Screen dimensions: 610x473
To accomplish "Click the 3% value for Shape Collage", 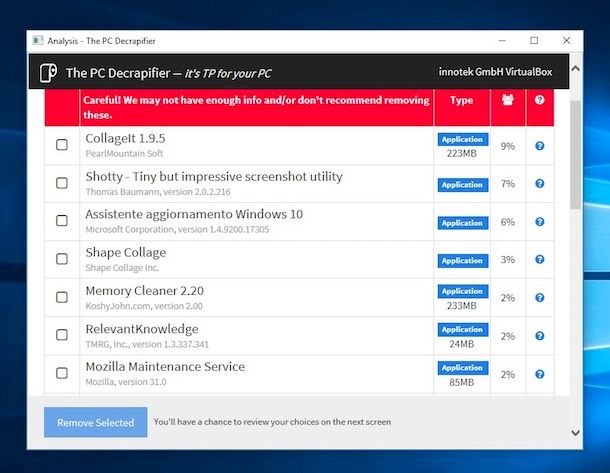I will tap(508, 259).
